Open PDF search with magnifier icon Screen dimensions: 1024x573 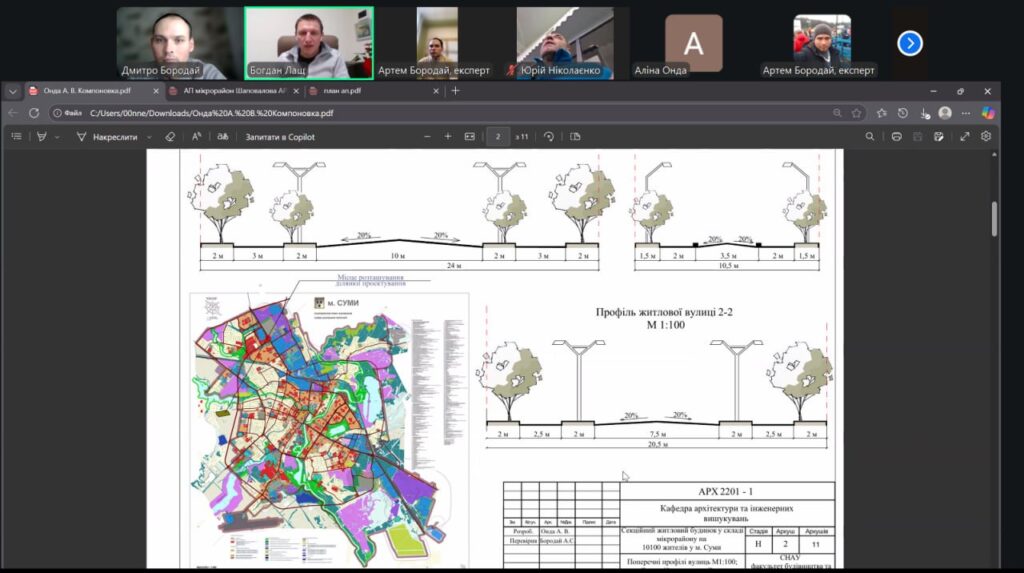point(870,136)
